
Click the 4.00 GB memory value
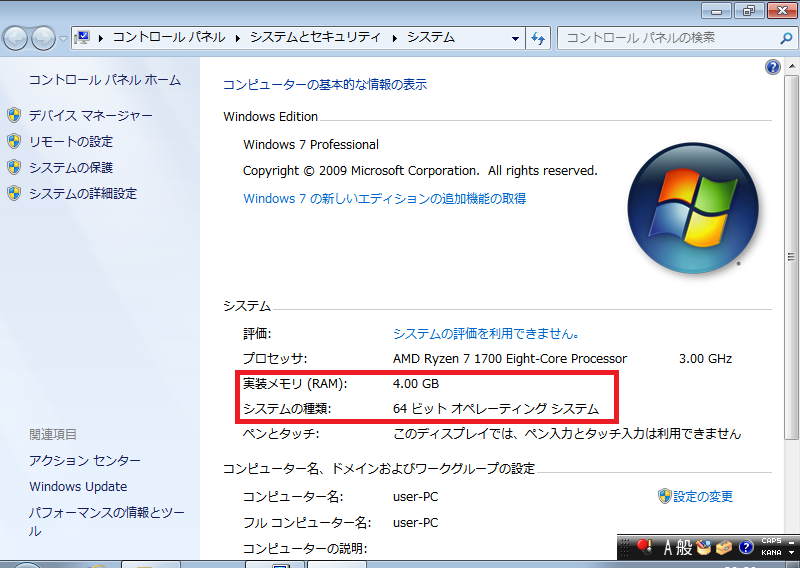click(416, 384)
